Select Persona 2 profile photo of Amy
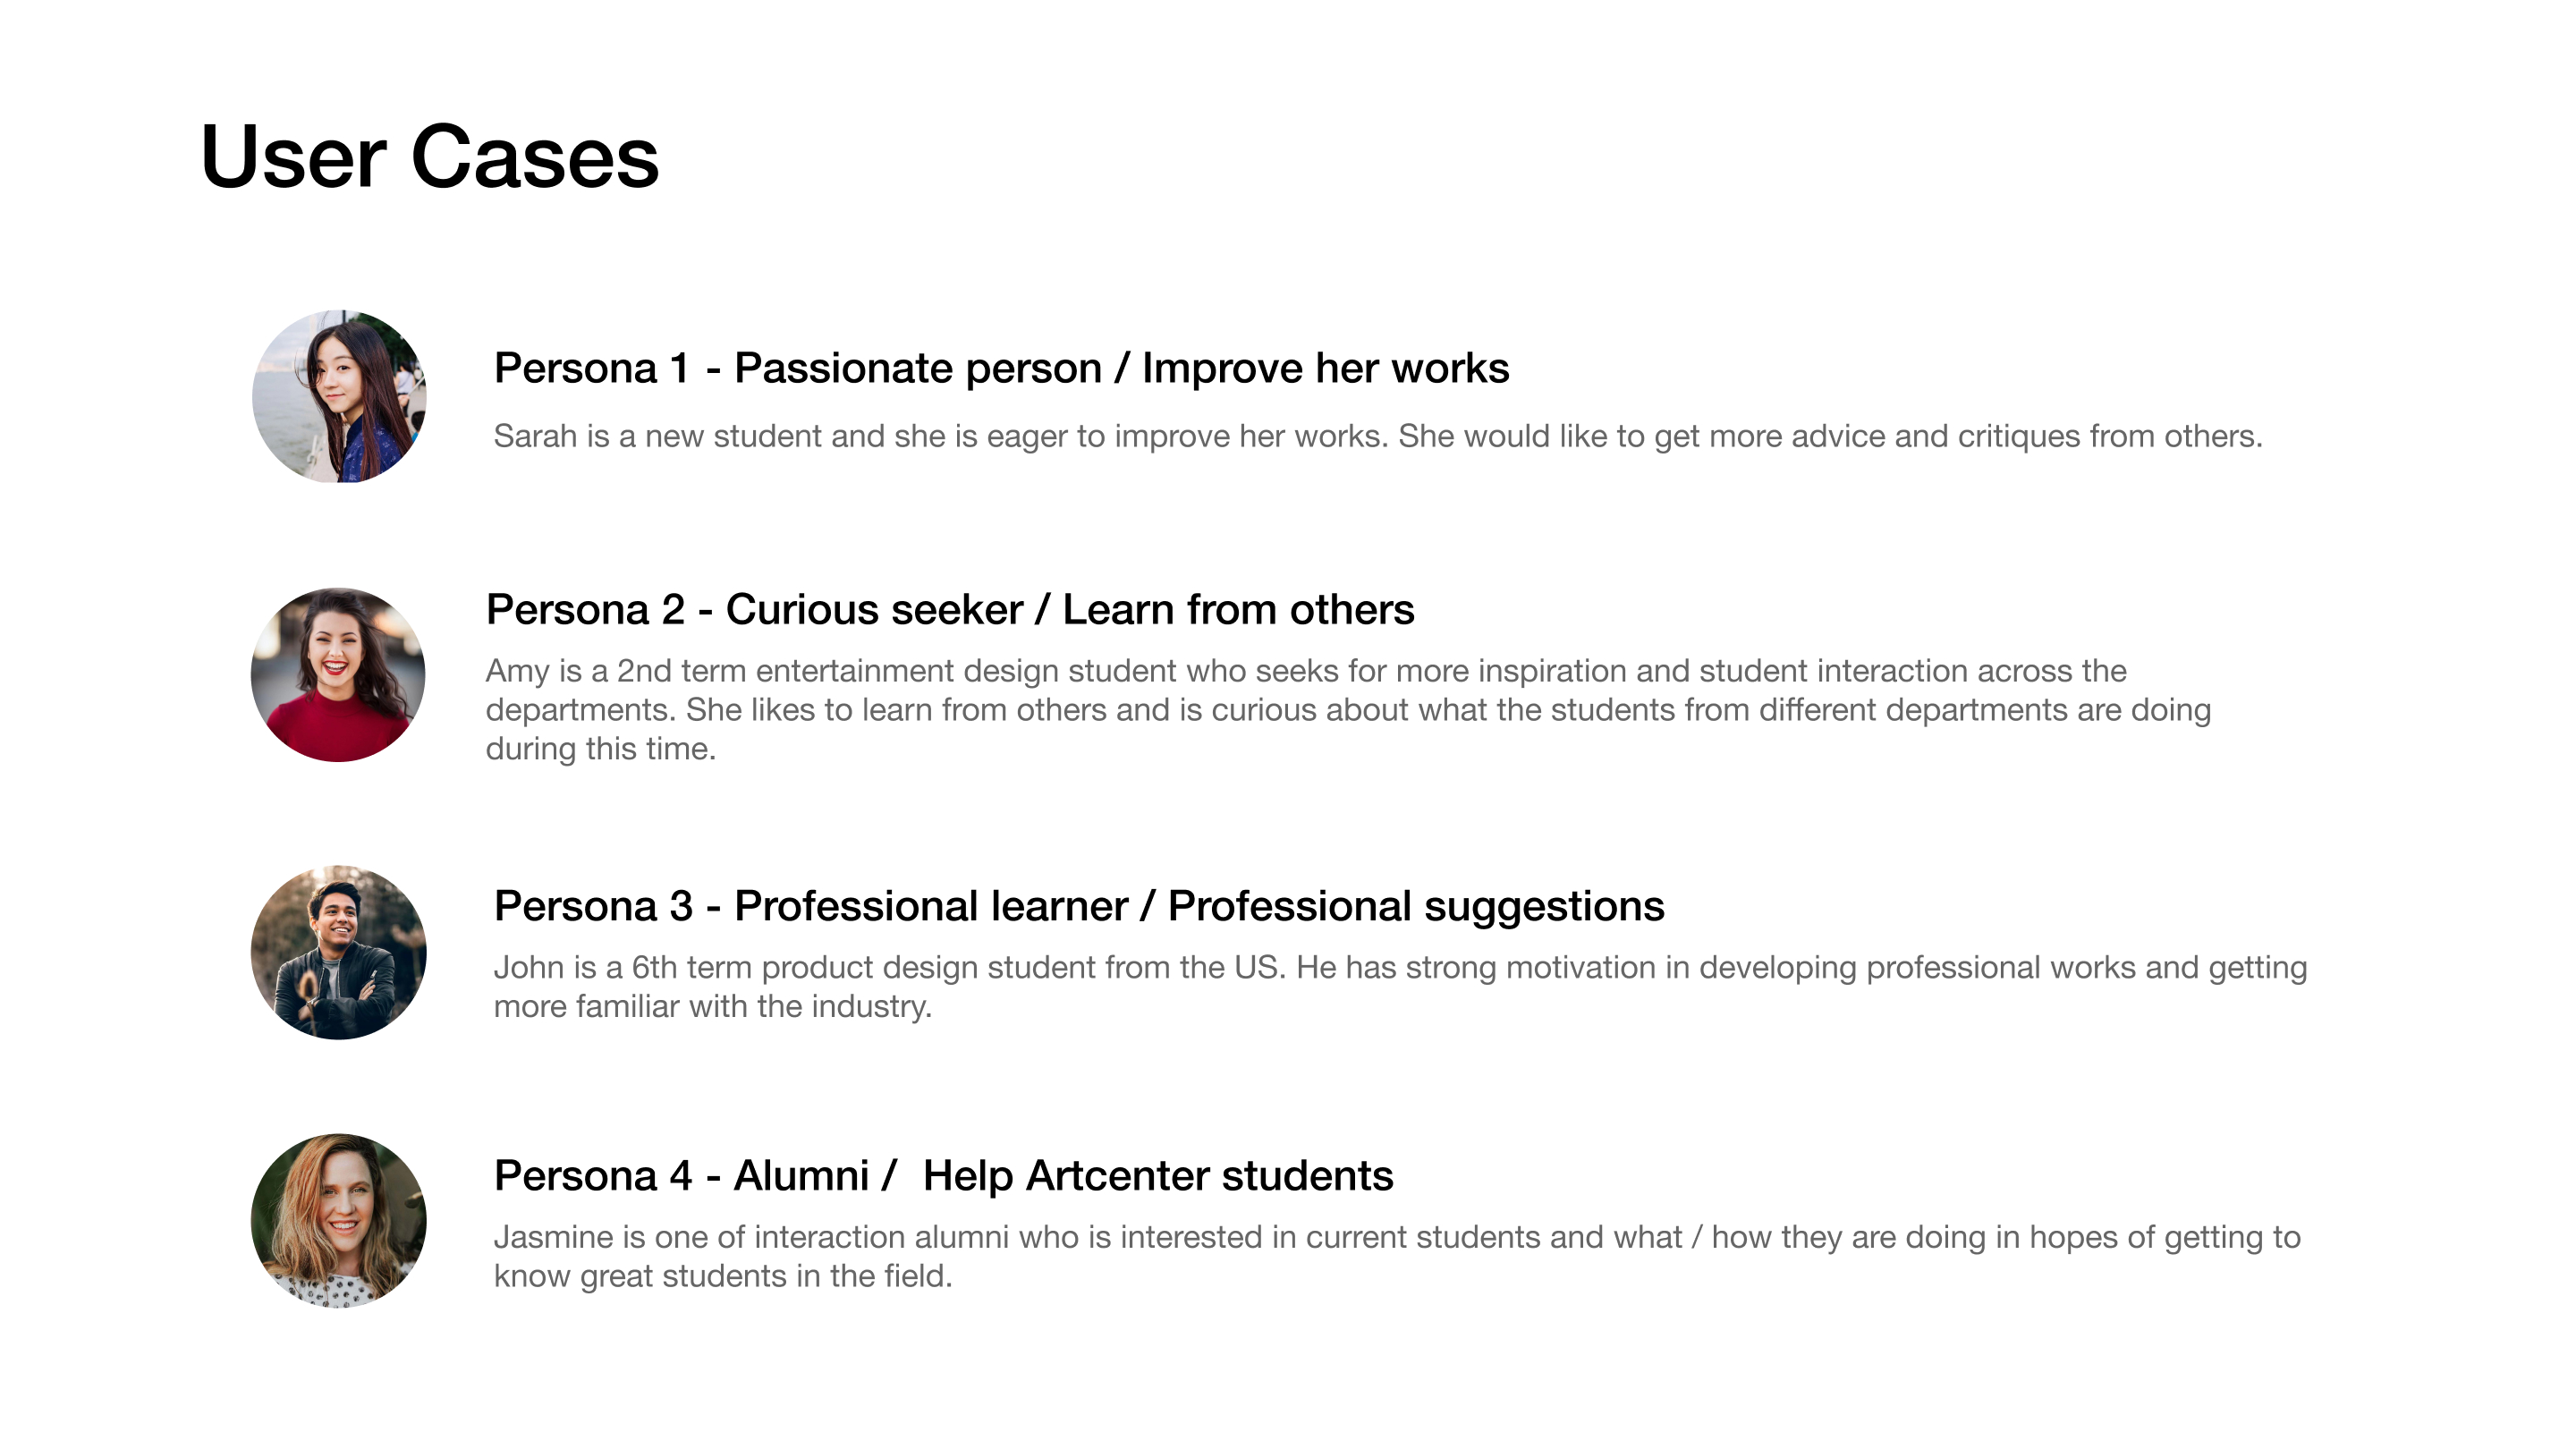Image resolution: width=2576 pixels, height=1449 pixels. coord(338,675)
